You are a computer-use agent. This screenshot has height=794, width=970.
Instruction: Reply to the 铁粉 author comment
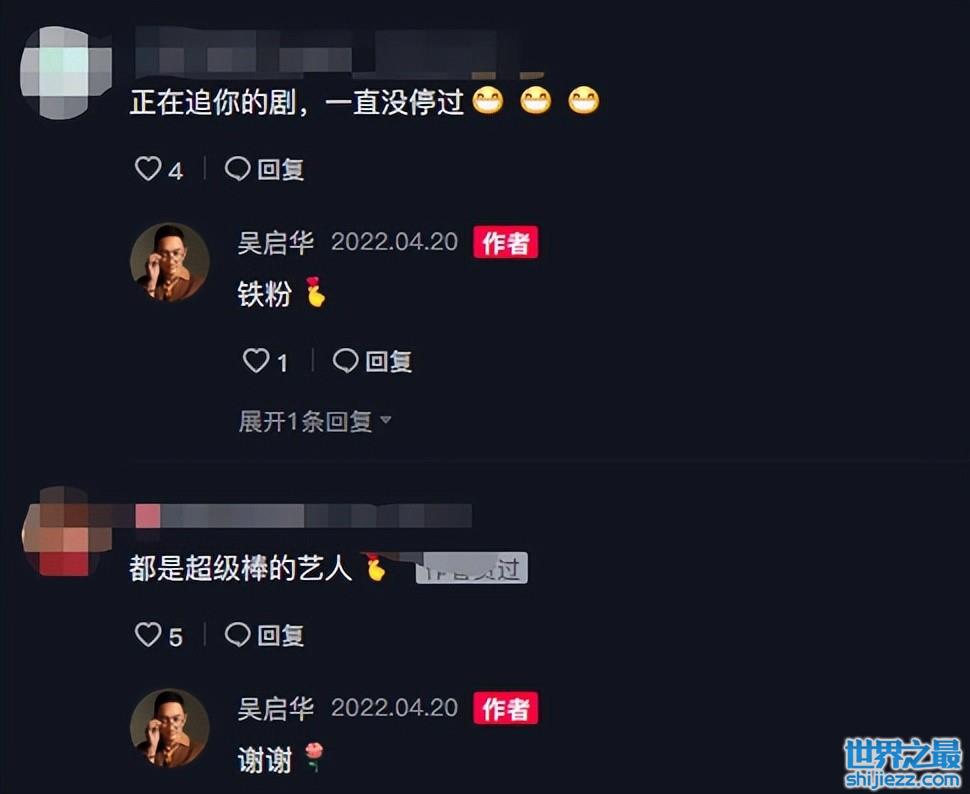coord(372,361)
